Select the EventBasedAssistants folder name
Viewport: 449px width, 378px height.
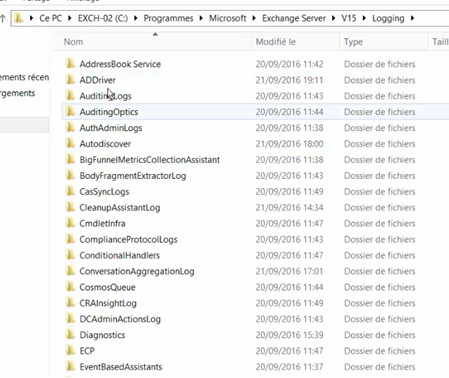click(x=121, y=367)
